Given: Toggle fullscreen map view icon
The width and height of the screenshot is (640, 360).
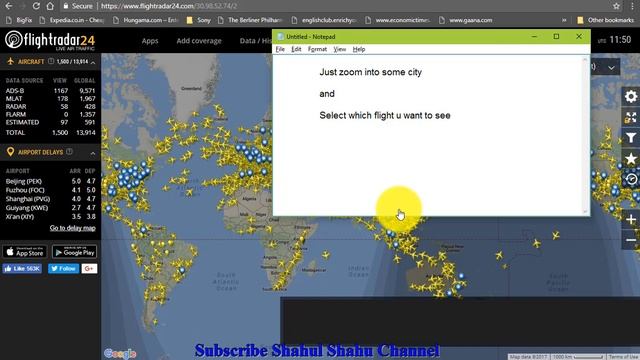Looking at the screenshot, I should pyautogui.click(x=631, y=118).
